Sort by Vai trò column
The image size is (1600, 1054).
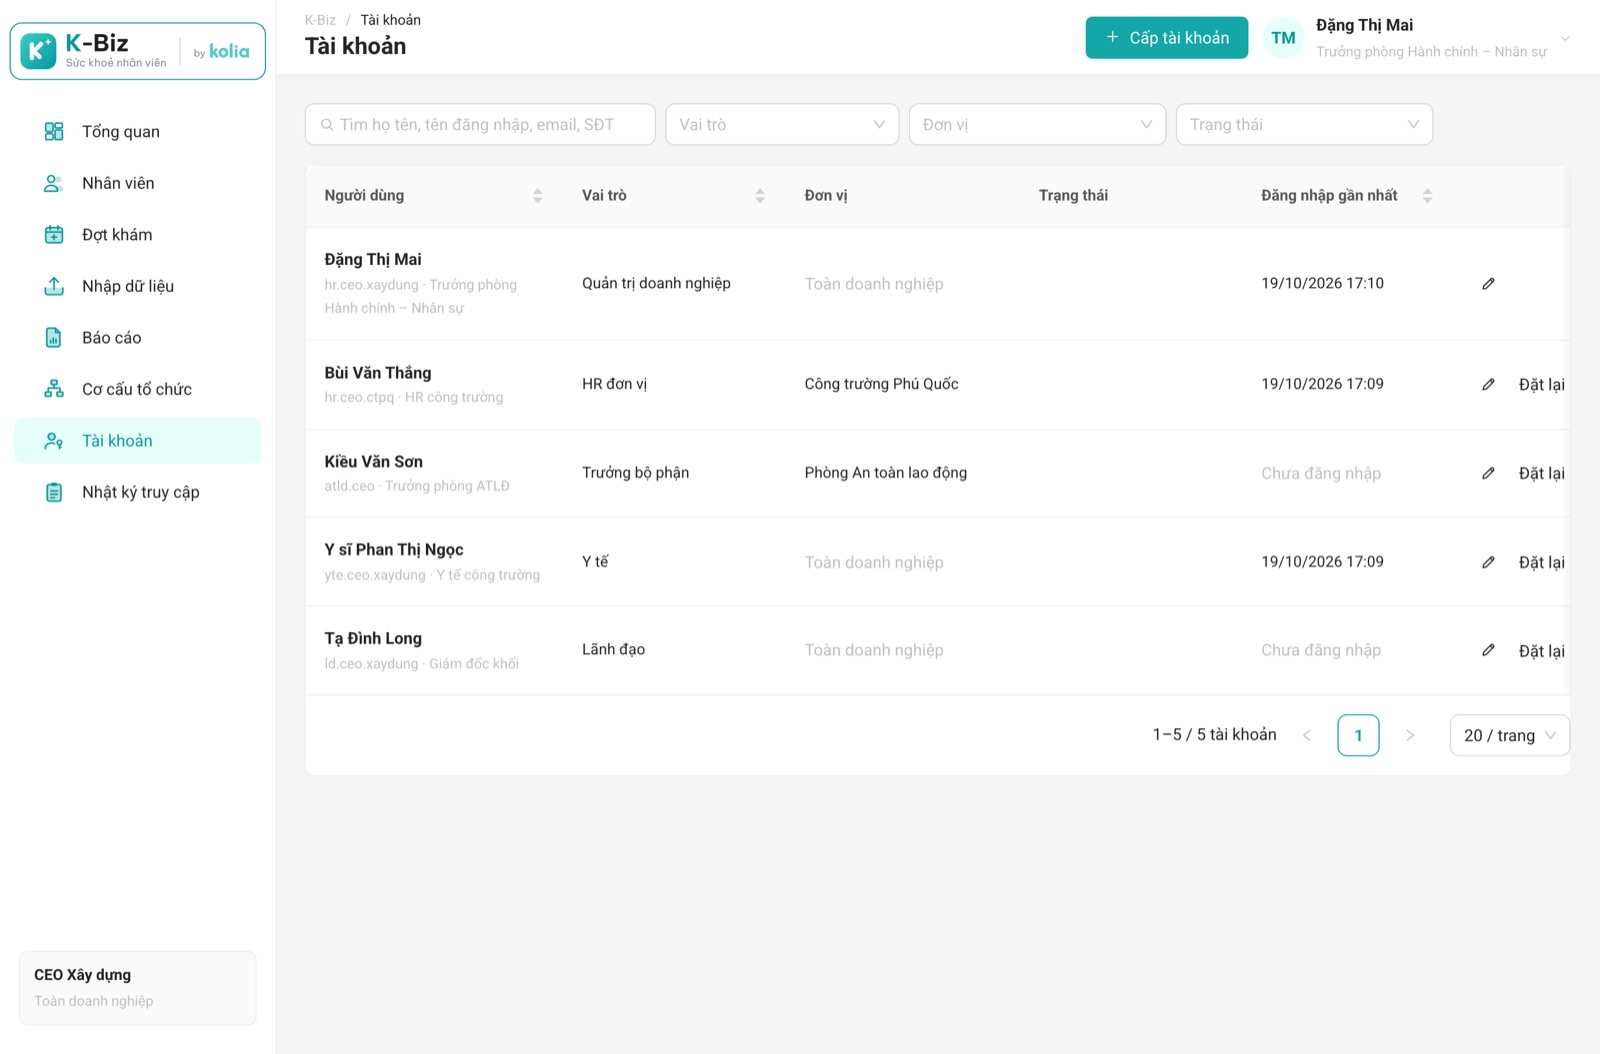point(760,196)
